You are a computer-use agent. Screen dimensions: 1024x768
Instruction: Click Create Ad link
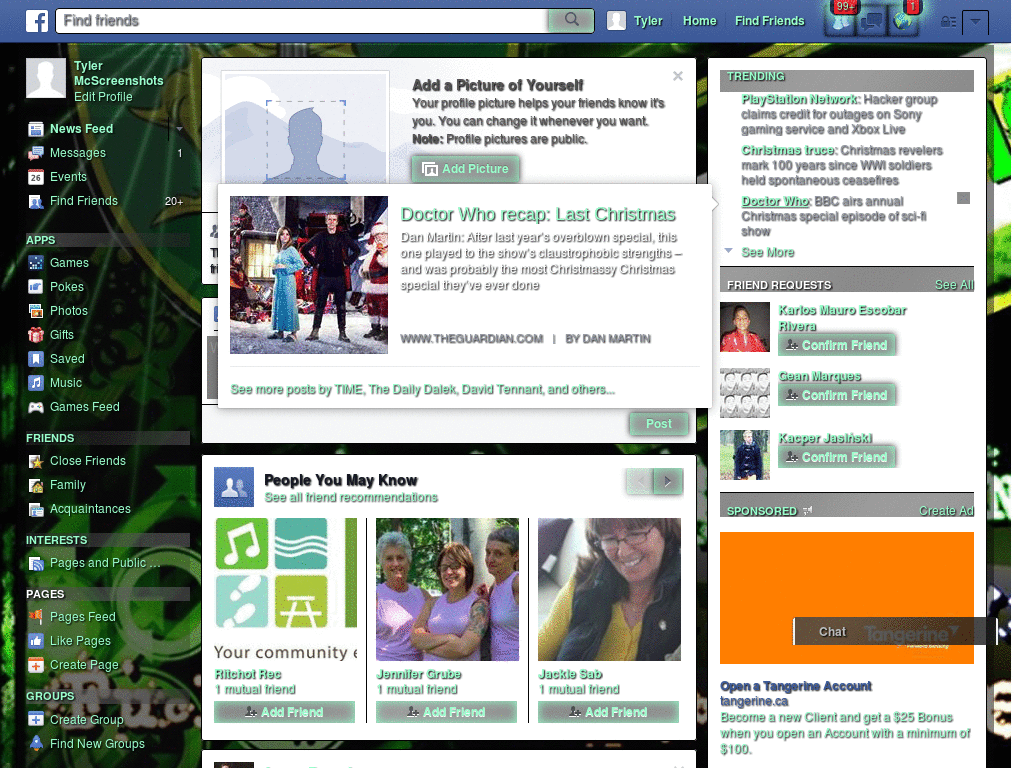[946, 511]
